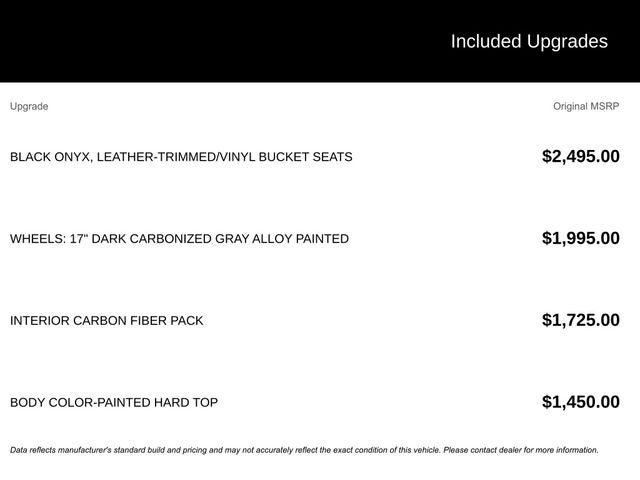Click the words "HARD TOP"
Image resolution: width=640 pixels, height=480 pixels.
click(186, 403)
